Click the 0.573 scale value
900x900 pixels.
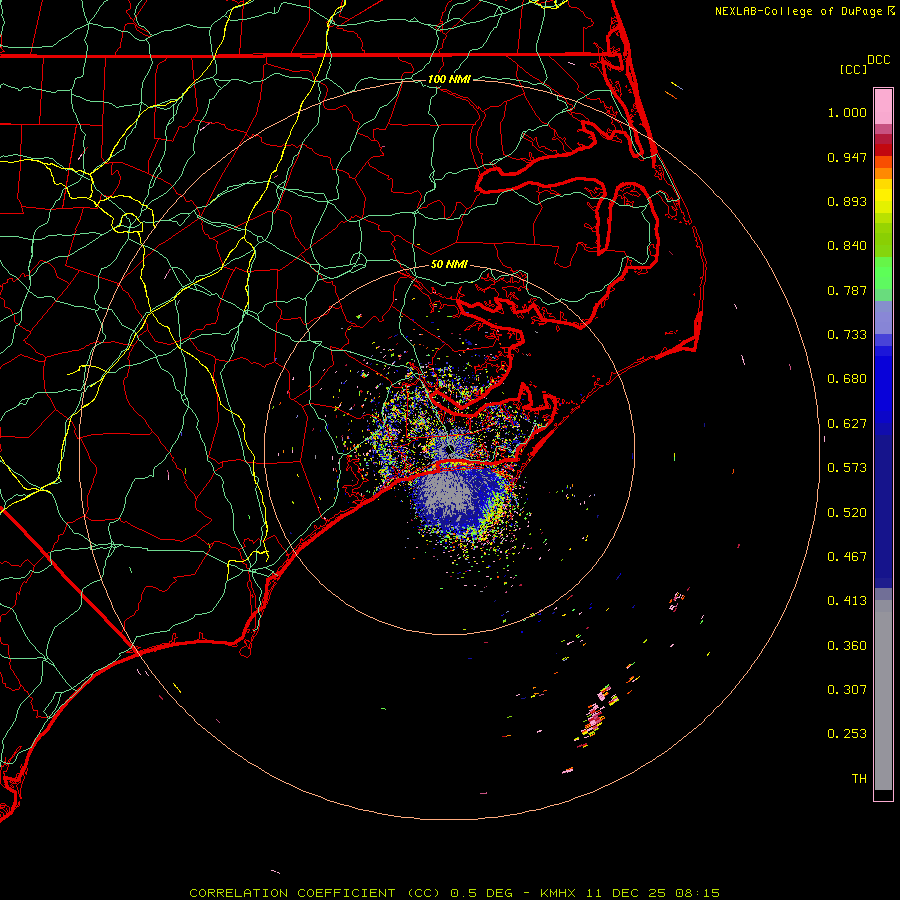847,468
